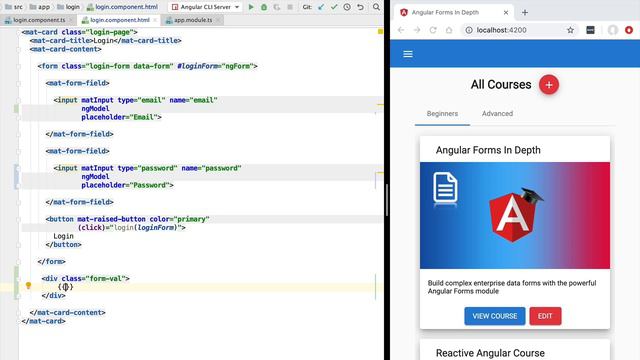The width and height of the screenshot is (640, 360).
Task: Click the mat-card-title Login line
Action: pyautogui.click(x=105, y=41)
